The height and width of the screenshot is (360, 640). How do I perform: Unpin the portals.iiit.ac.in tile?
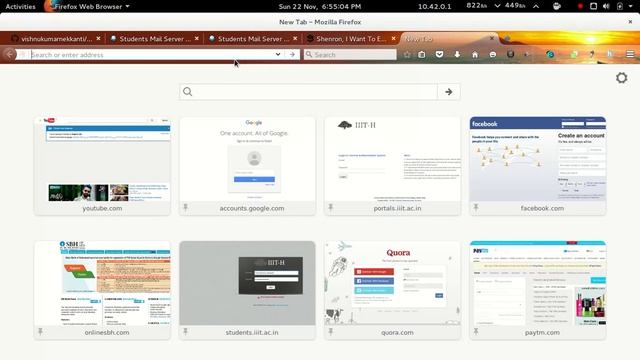[331, 208]
